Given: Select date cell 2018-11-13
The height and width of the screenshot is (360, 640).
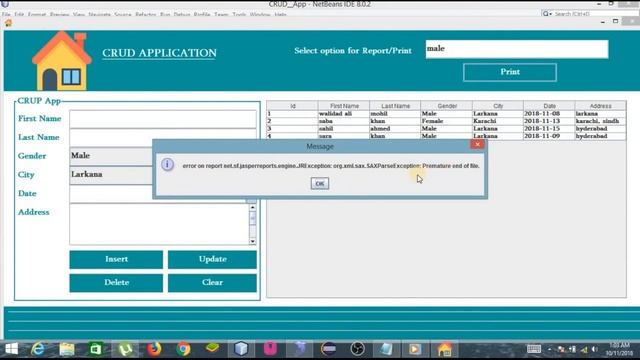Looking at the screenshot, I should [x=549, y=121].
